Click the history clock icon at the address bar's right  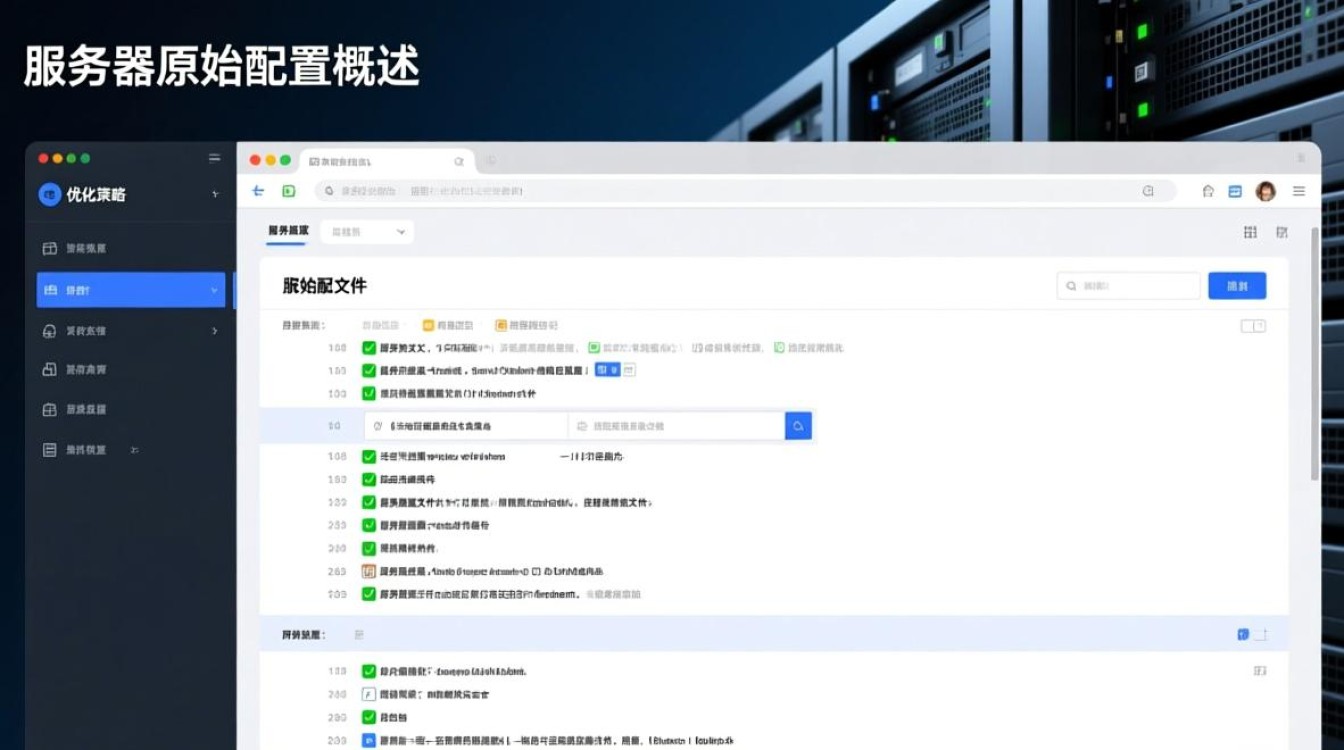(x=1150, y=191)
